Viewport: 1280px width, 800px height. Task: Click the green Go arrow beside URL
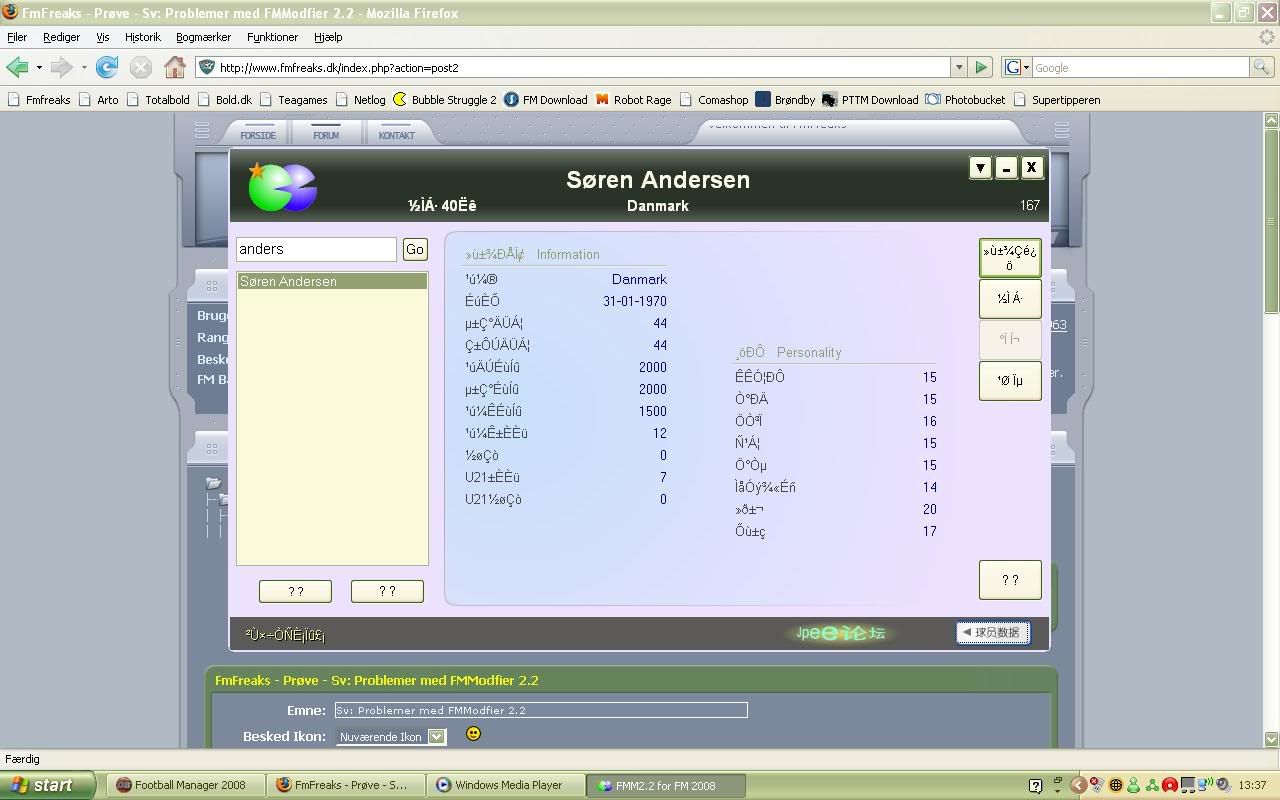(981, 67)
